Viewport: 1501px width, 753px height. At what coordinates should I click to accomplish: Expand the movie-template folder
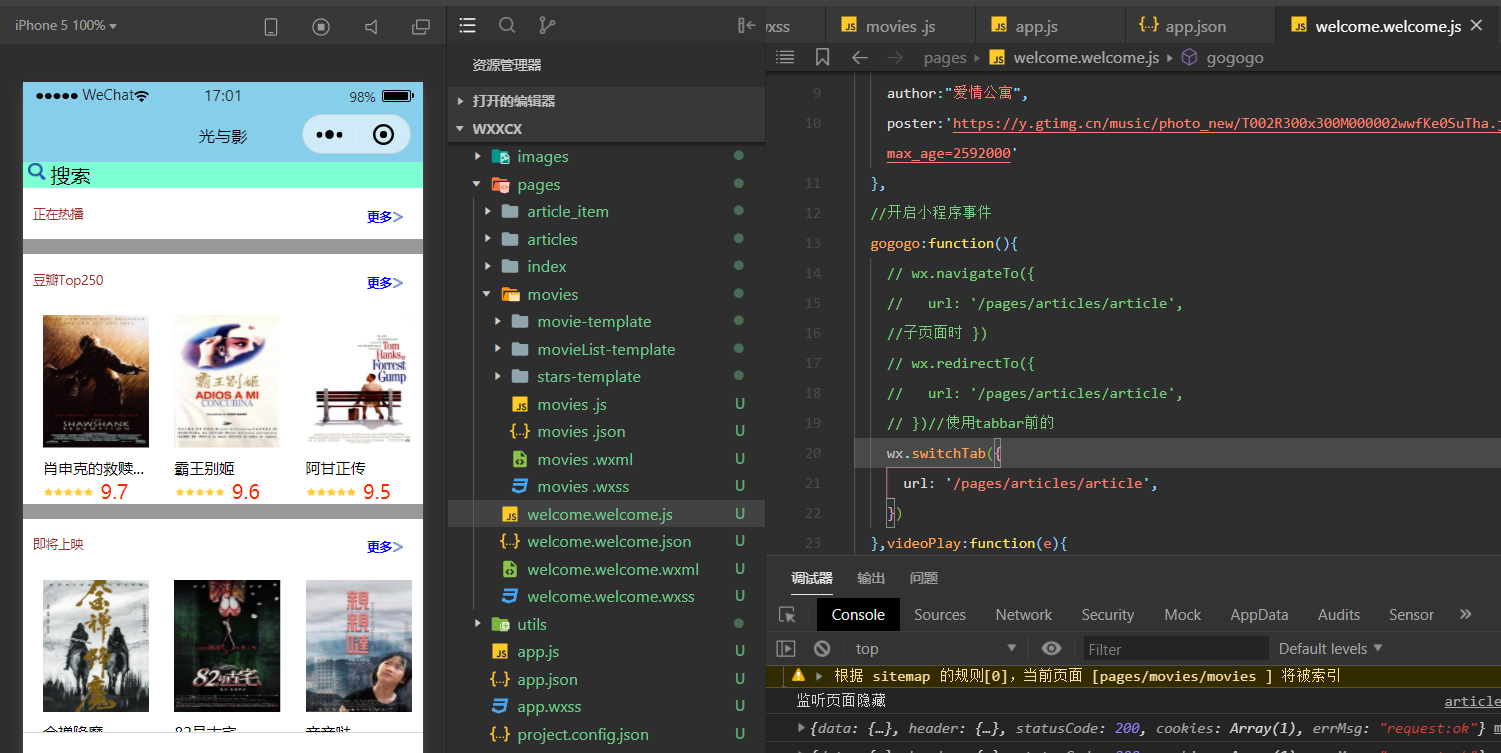click(497, 322)
